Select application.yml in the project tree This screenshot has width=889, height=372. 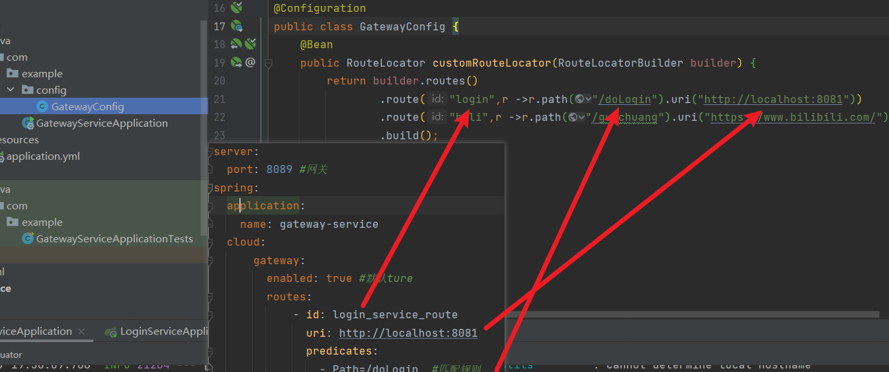point(43,156)
